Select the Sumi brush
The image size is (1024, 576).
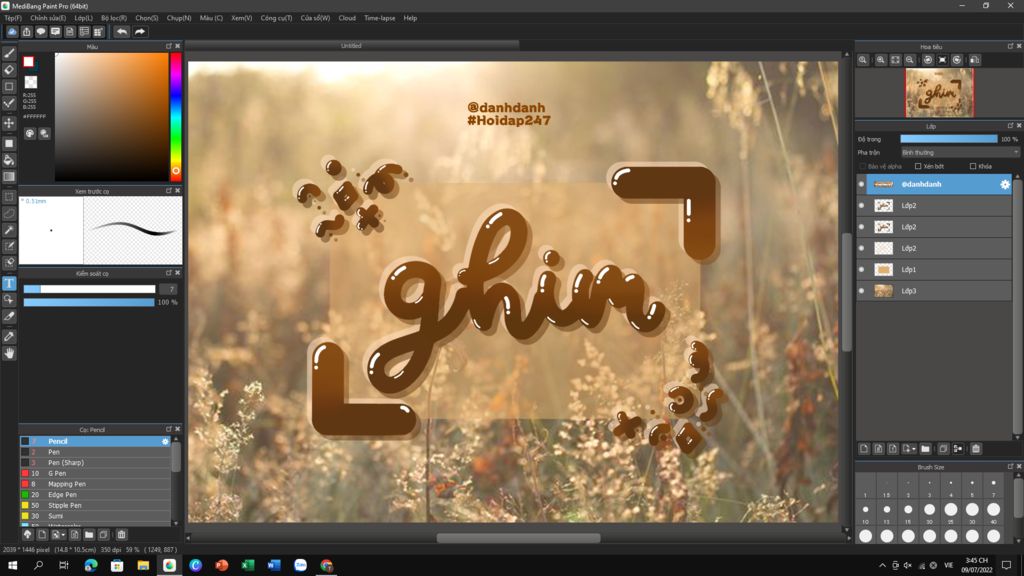click(x=95, y=516)
